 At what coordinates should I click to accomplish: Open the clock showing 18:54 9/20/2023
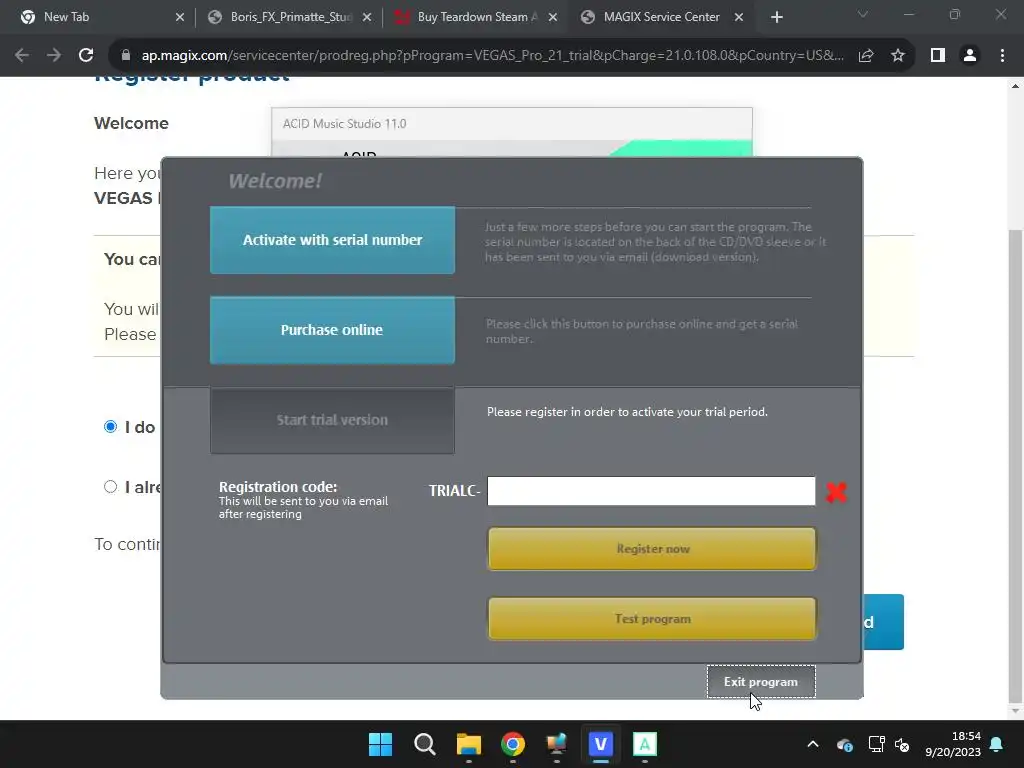pos(953,744)
